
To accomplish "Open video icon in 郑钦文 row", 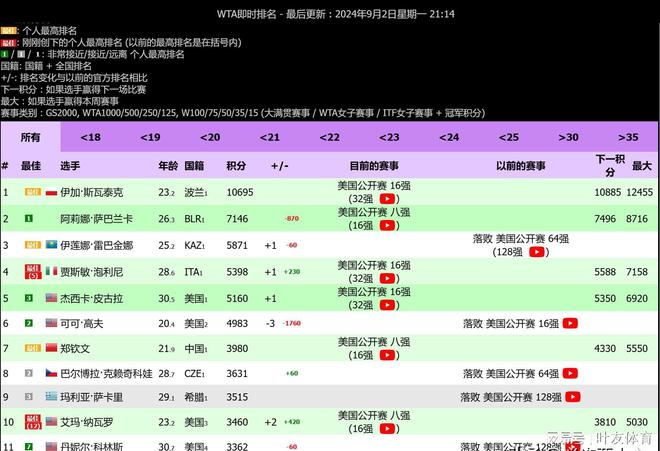I will coord(387,355).
